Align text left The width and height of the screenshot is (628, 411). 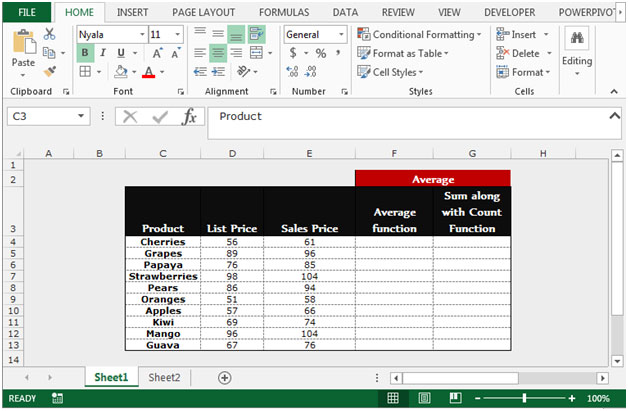click(x=200, y=53)
